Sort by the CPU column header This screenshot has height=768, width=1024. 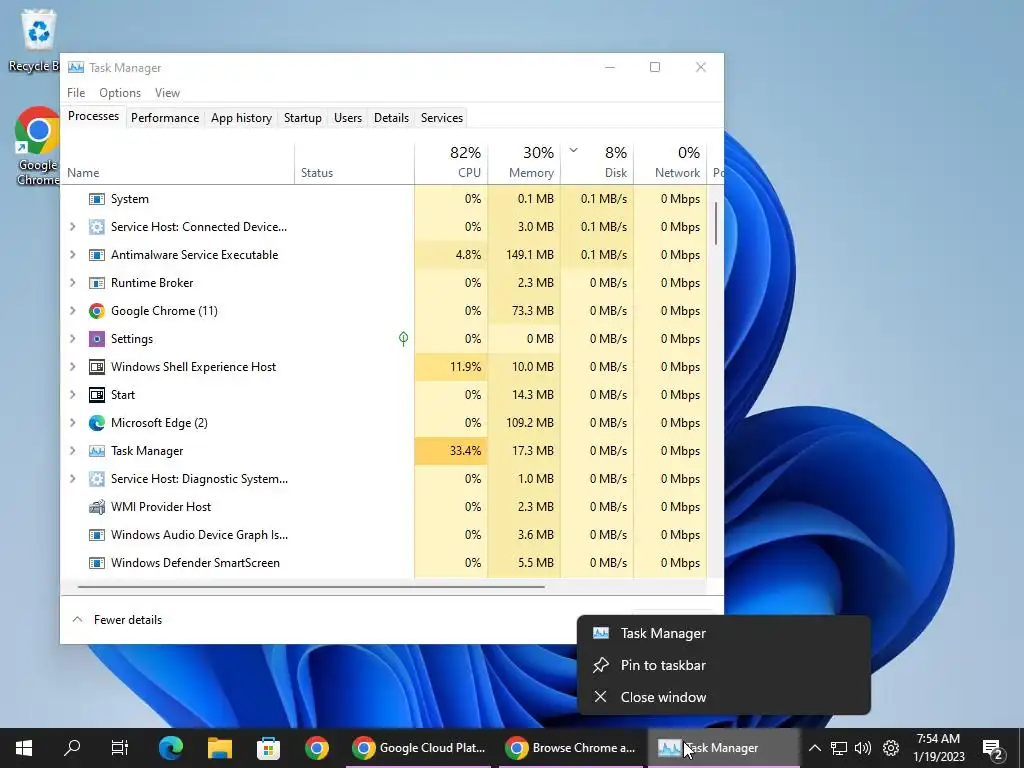[x=451, y=161]
